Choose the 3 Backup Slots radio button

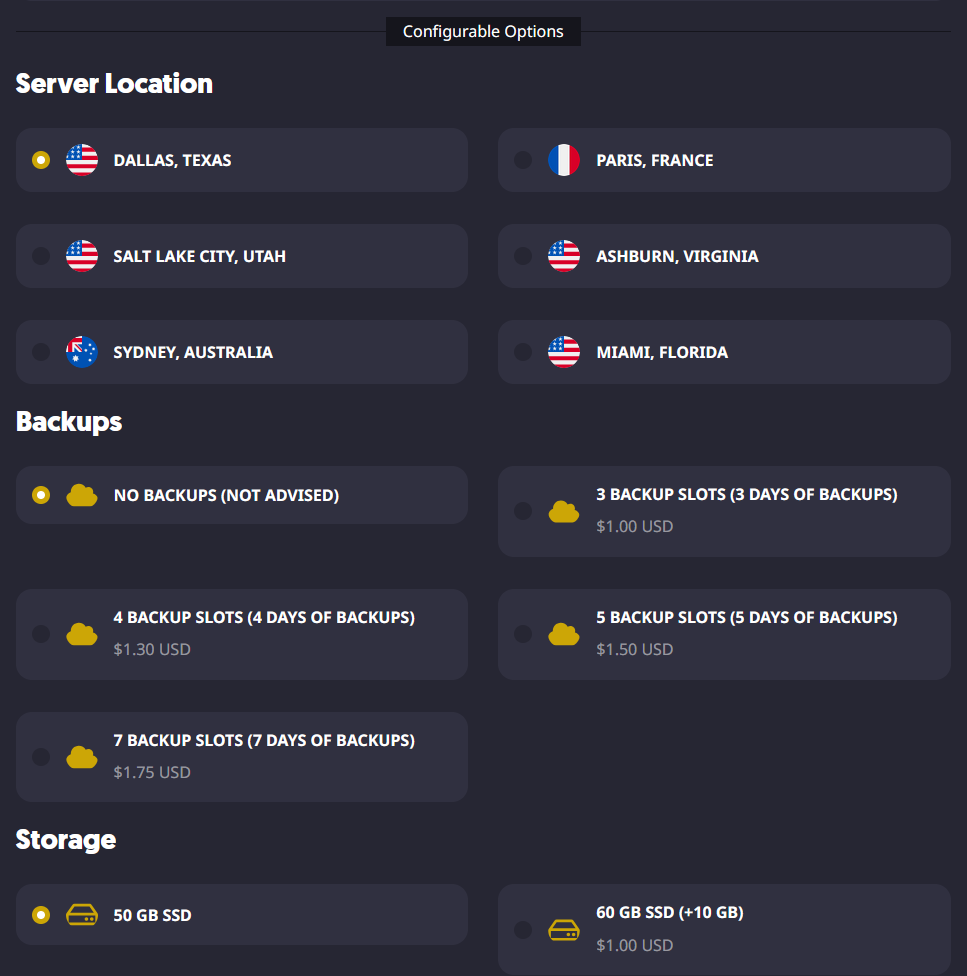[x=523, y=511]
